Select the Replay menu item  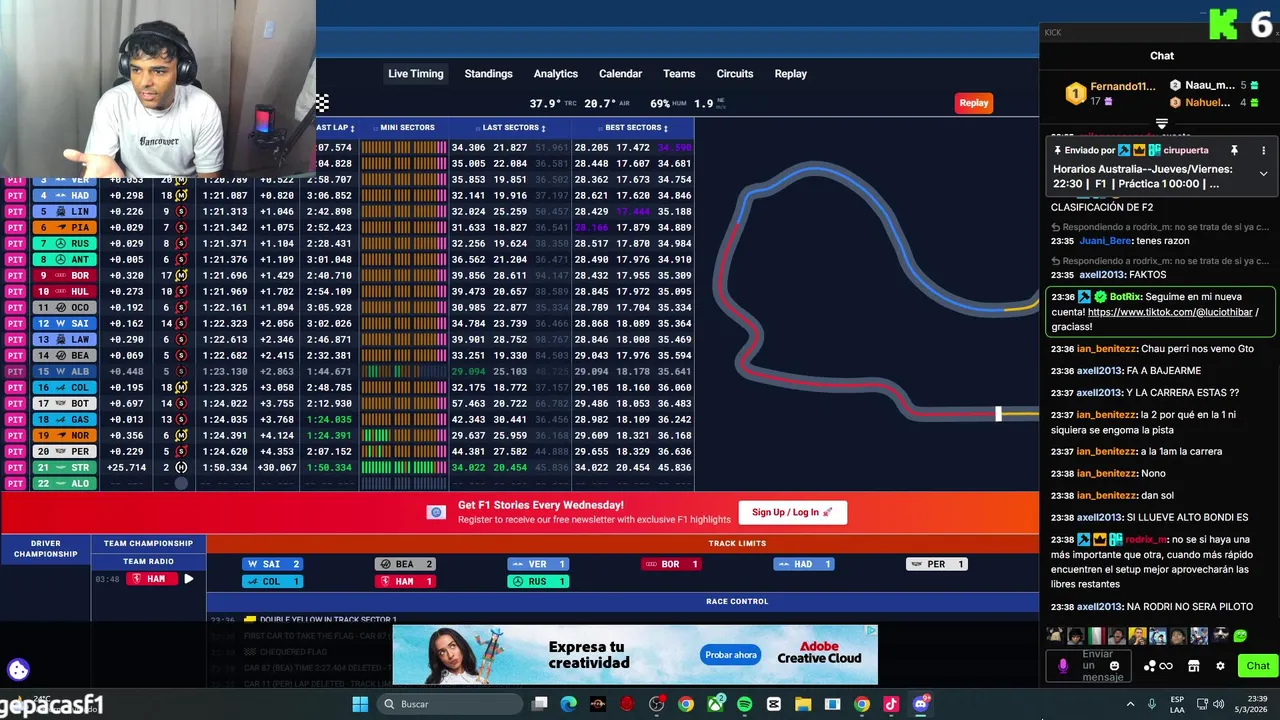click(790, 73)
